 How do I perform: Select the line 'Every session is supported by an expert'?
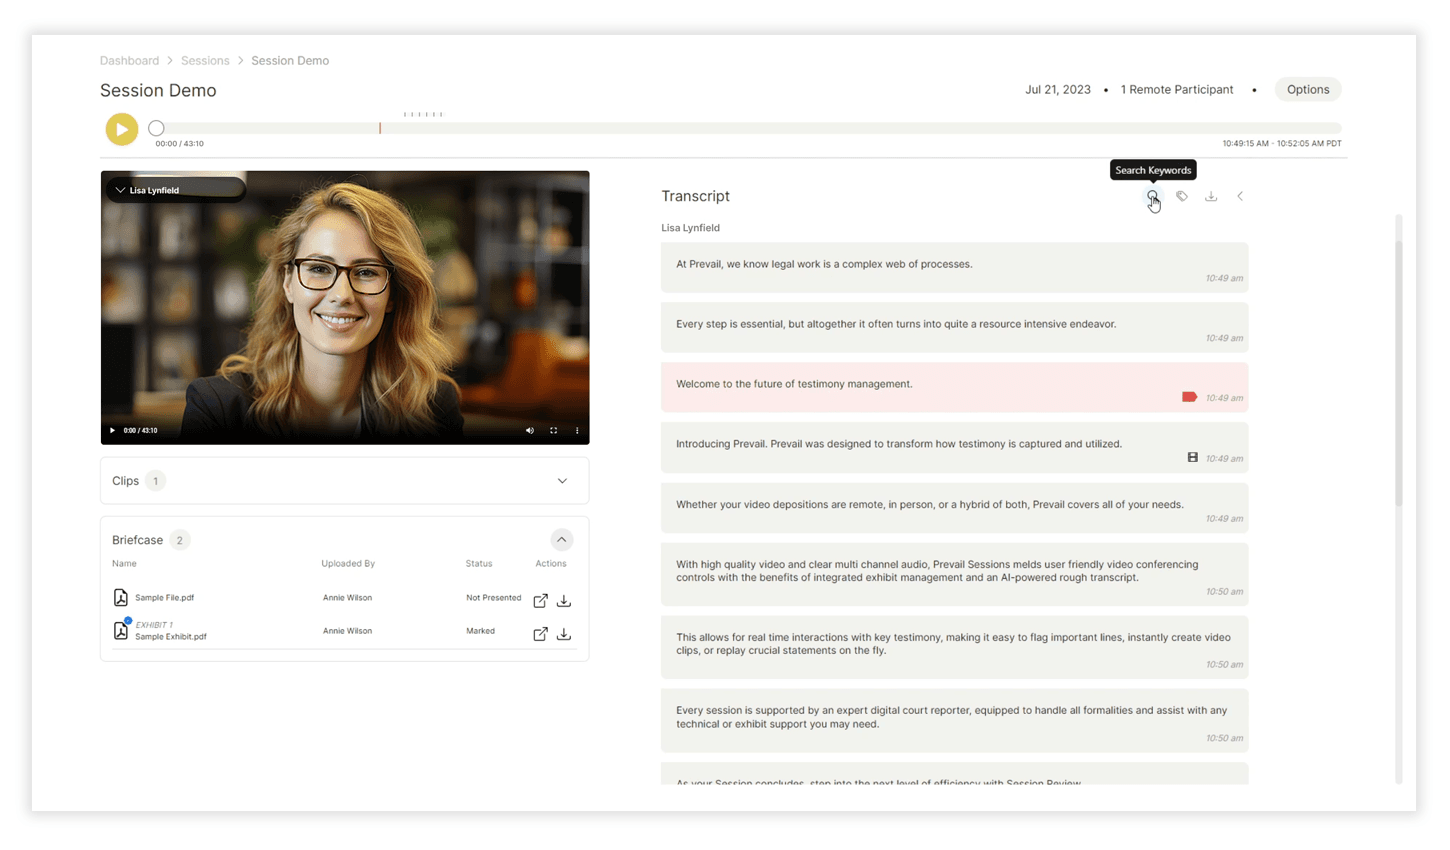[954, 720]
